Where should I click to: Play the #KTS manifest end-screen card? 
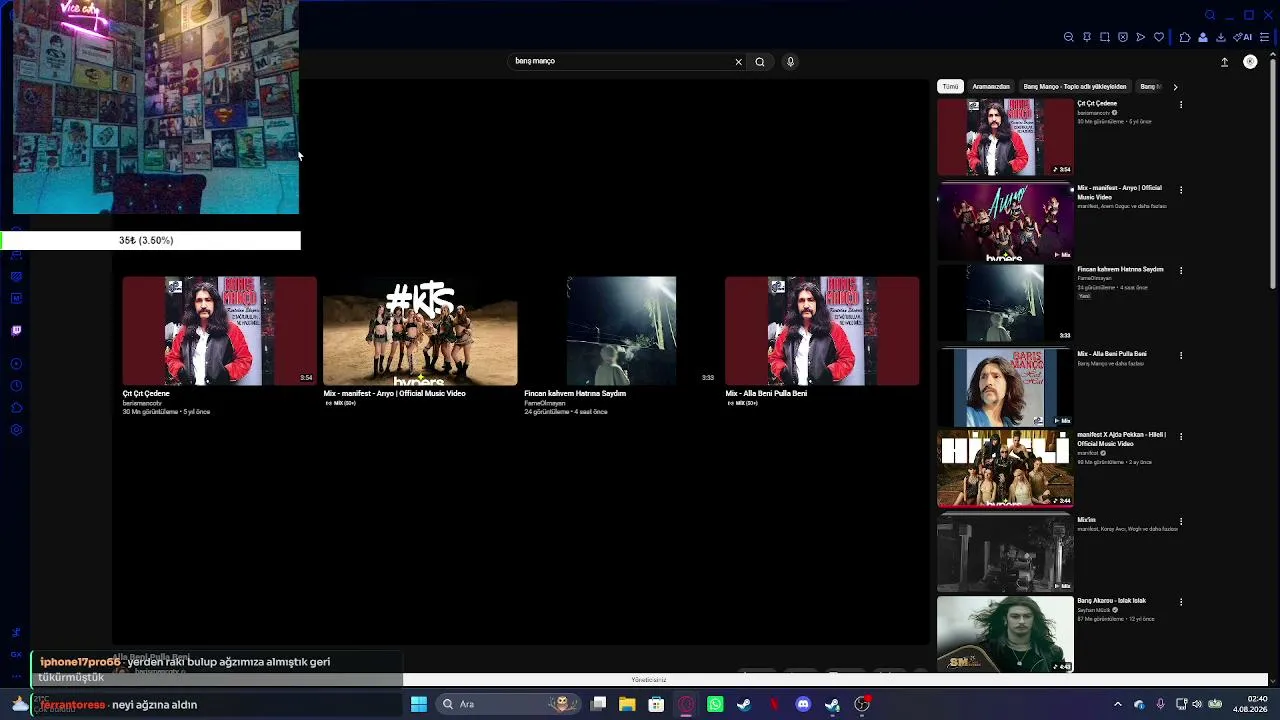tap(420, 331)
